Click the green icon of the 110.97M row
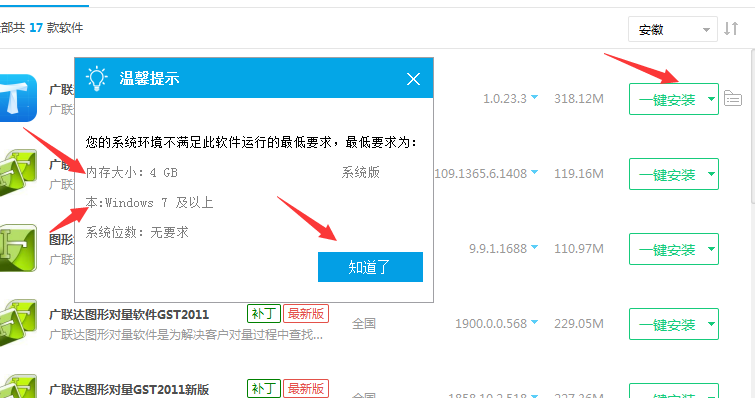Screen dimensions: 755x398 pos(18,247)
